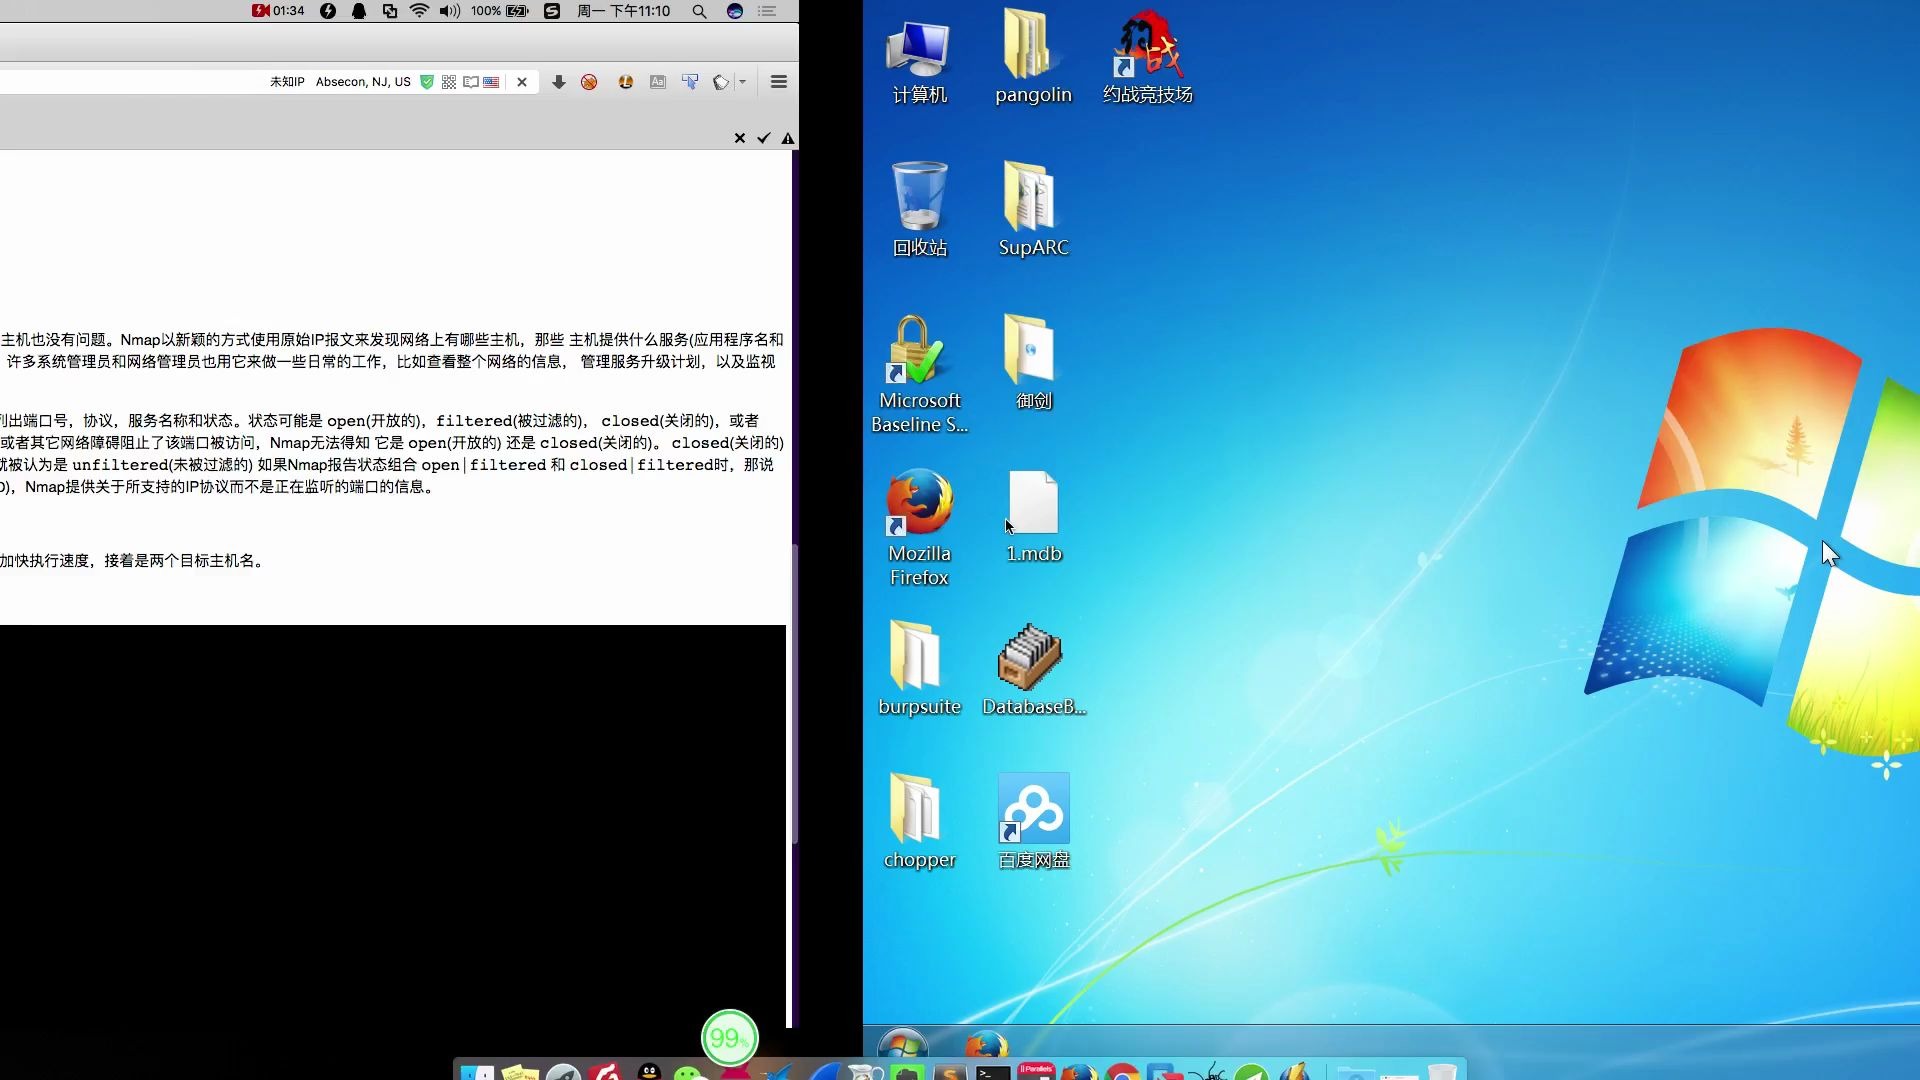Image resolution: width=1920 pixels, height=1080 pixels.
Task: Open the Wi-Fi menu in the menu bar
Action: pos(420,11)
